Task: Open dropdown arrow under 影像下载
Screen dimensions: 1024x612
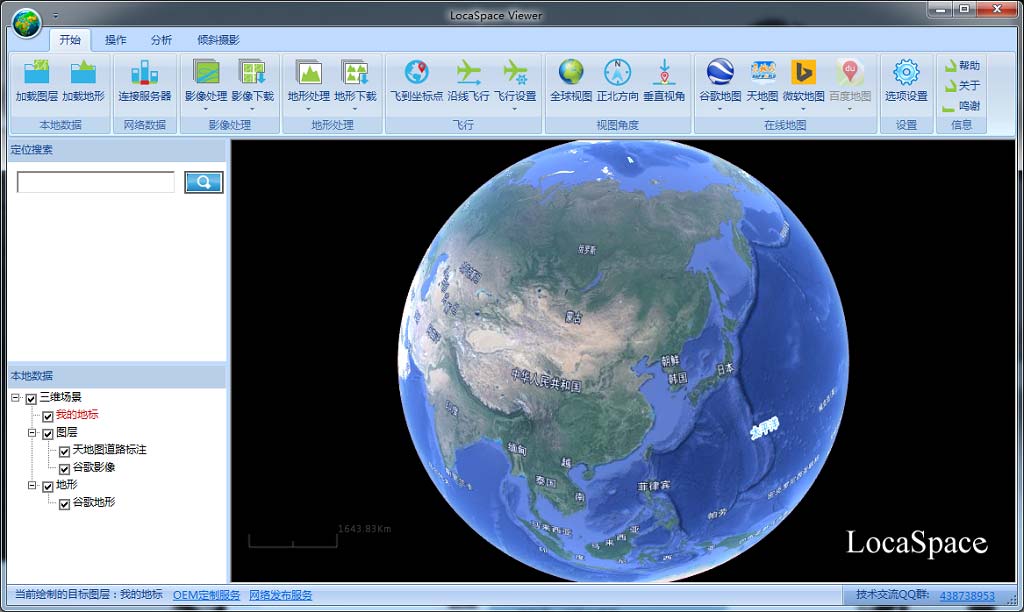Action: (252, 109)
